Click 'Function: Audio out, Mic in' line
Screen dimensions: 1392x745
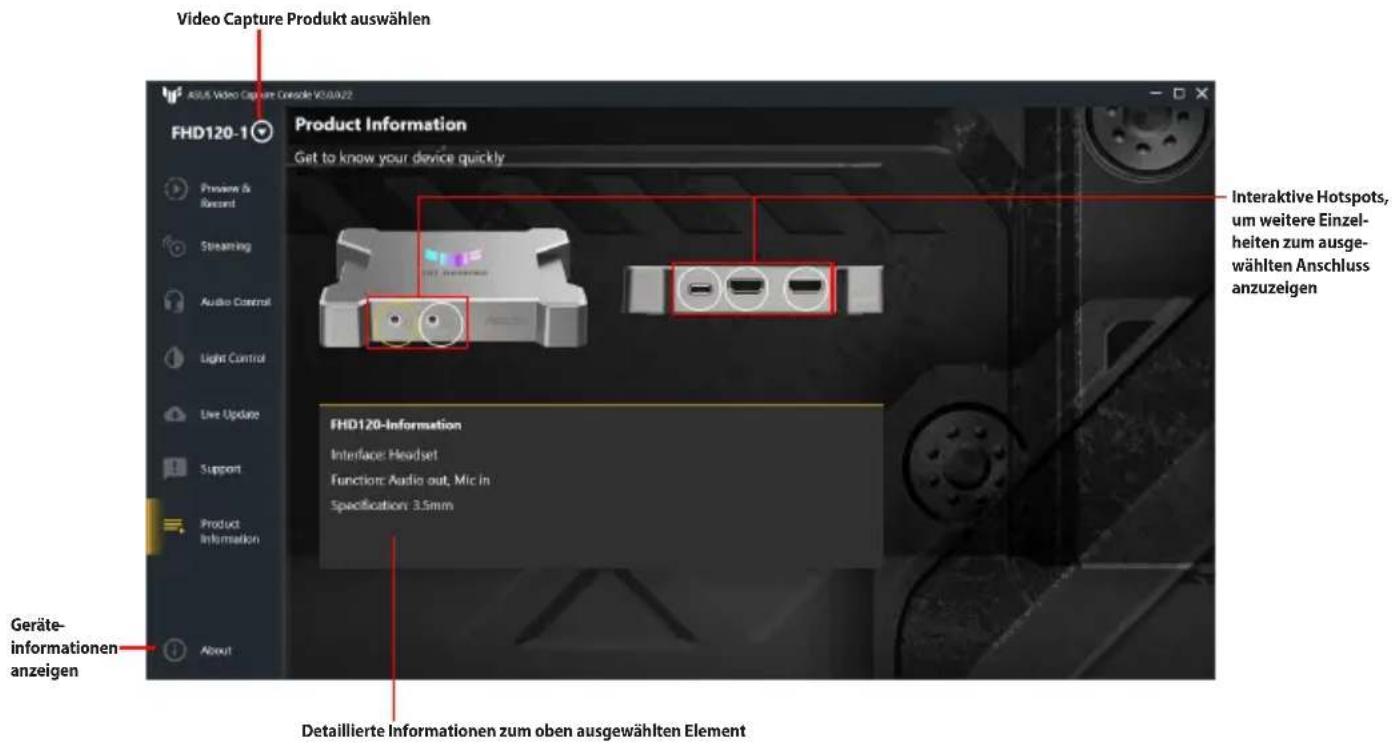click(410, 480)
